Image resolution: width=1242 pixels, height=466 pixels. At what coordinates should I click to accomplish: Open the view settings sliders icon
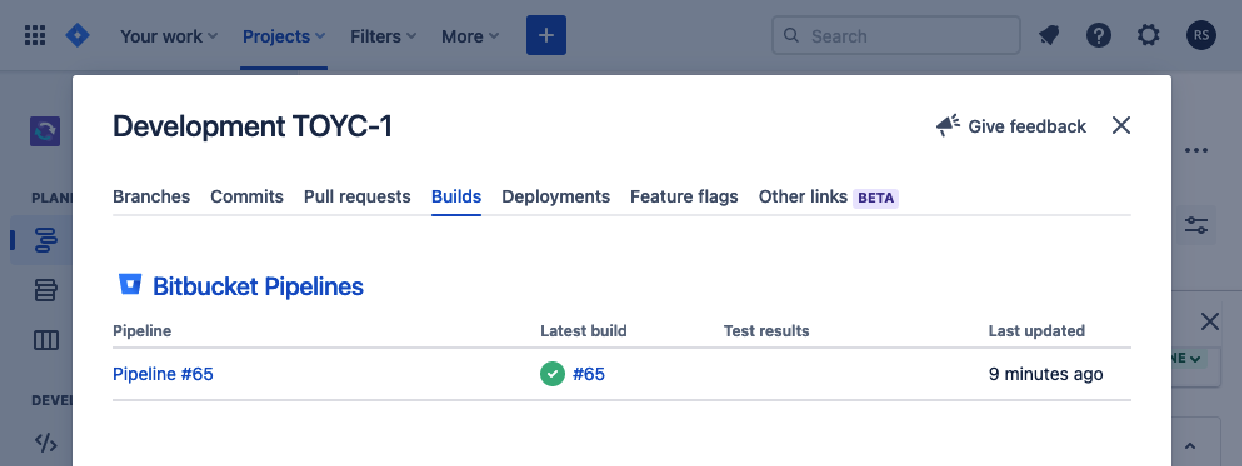tap(1197, 225)
